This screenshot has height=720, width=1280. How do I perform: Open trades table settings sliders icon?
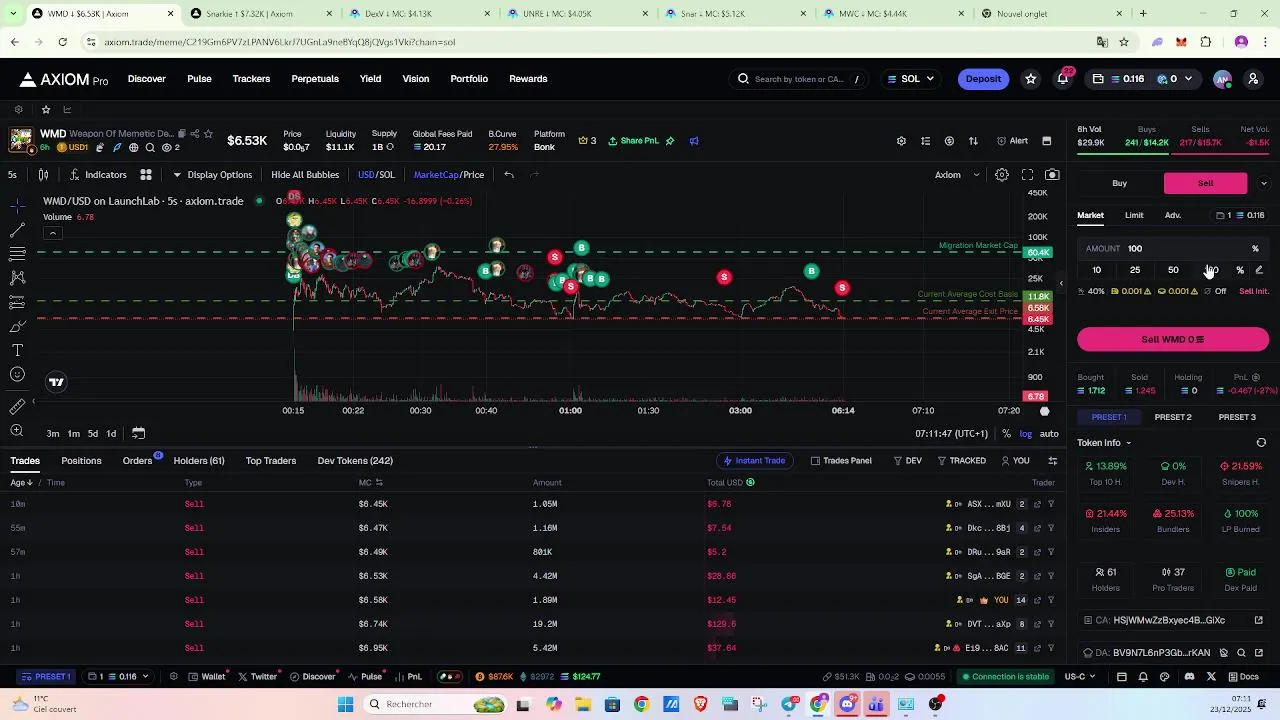[x=1052, y=461]
